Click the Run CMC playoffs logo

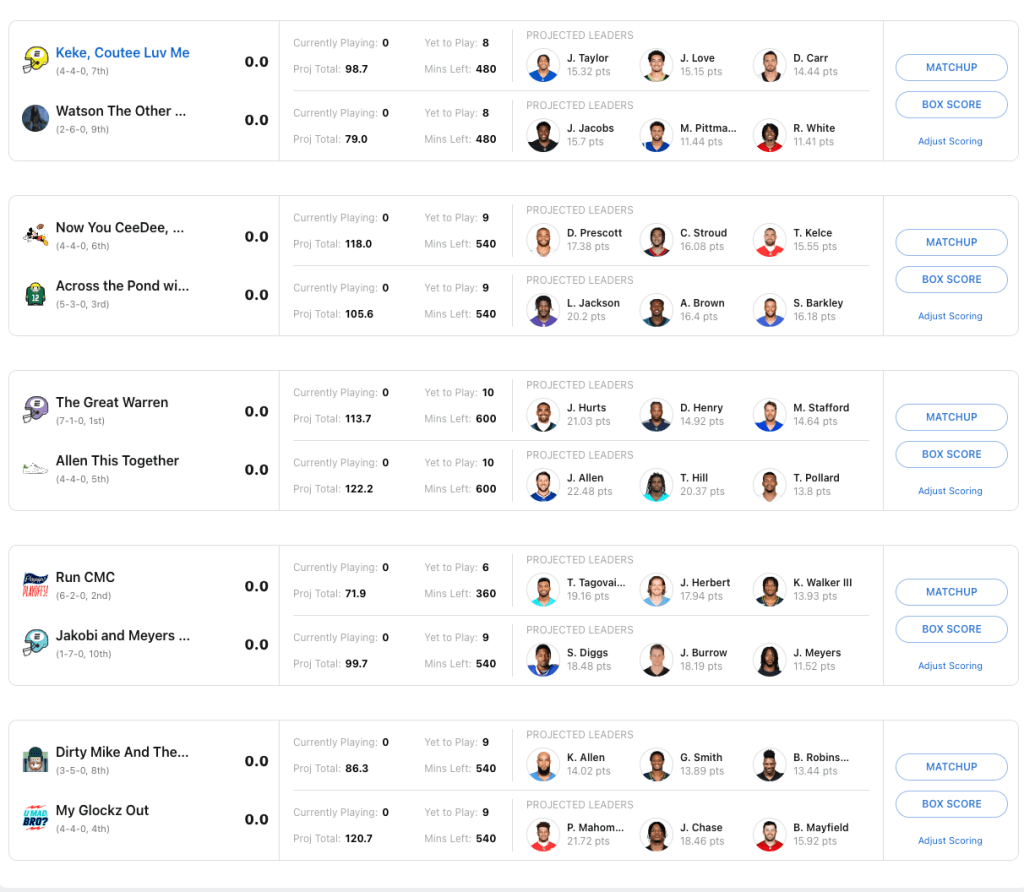[x=36, y=585]
